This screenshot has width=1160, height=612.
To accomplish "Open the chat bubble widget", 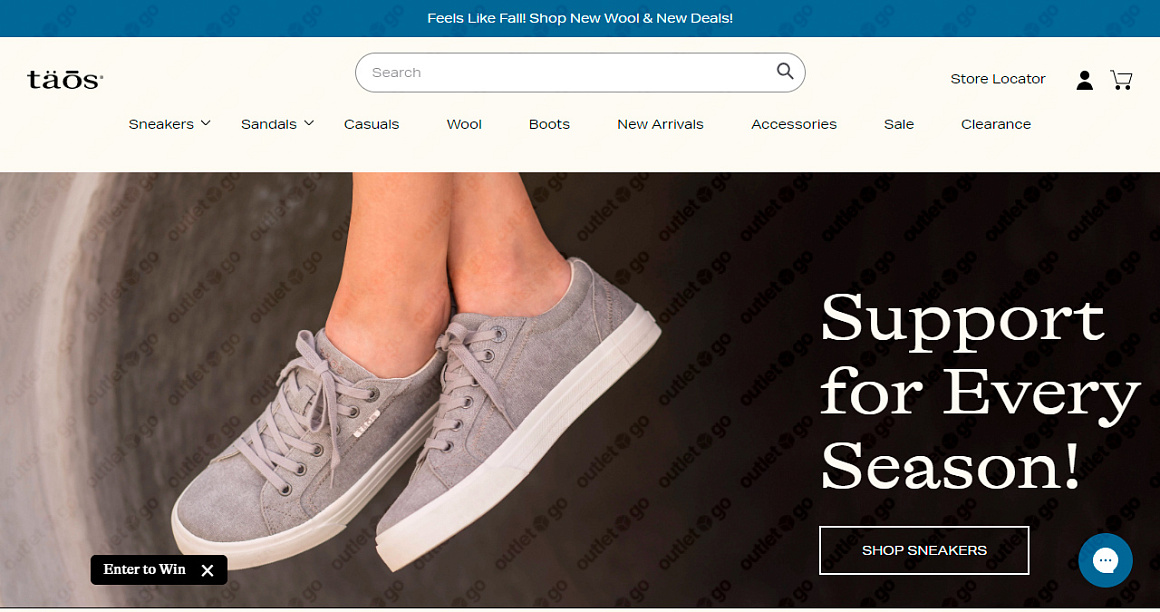I will (x=1105, y=560).
